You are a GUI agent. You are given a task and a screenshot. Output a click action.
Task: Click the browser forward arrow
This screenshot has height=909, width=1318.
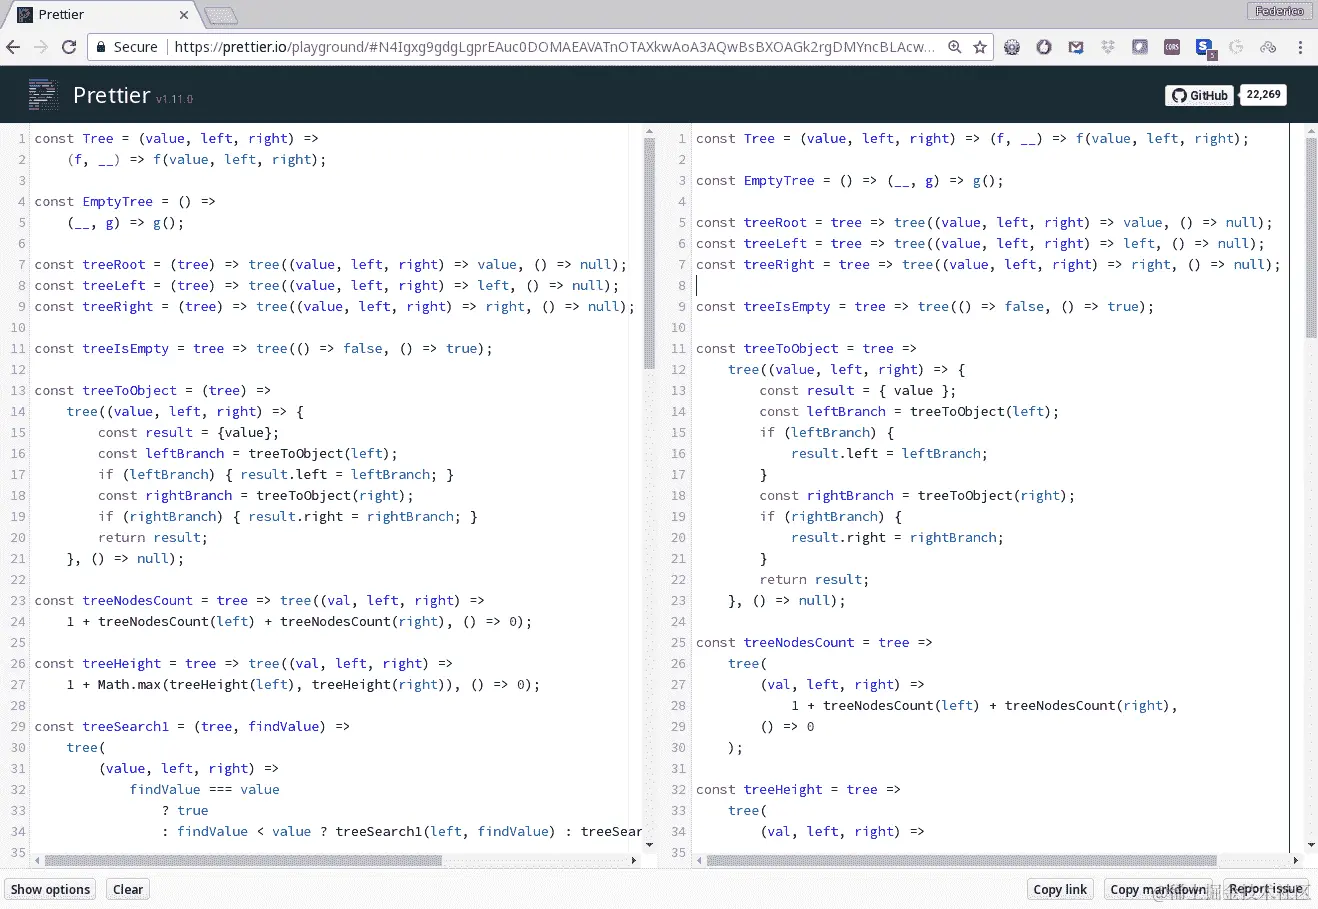(x=41, y=47)
